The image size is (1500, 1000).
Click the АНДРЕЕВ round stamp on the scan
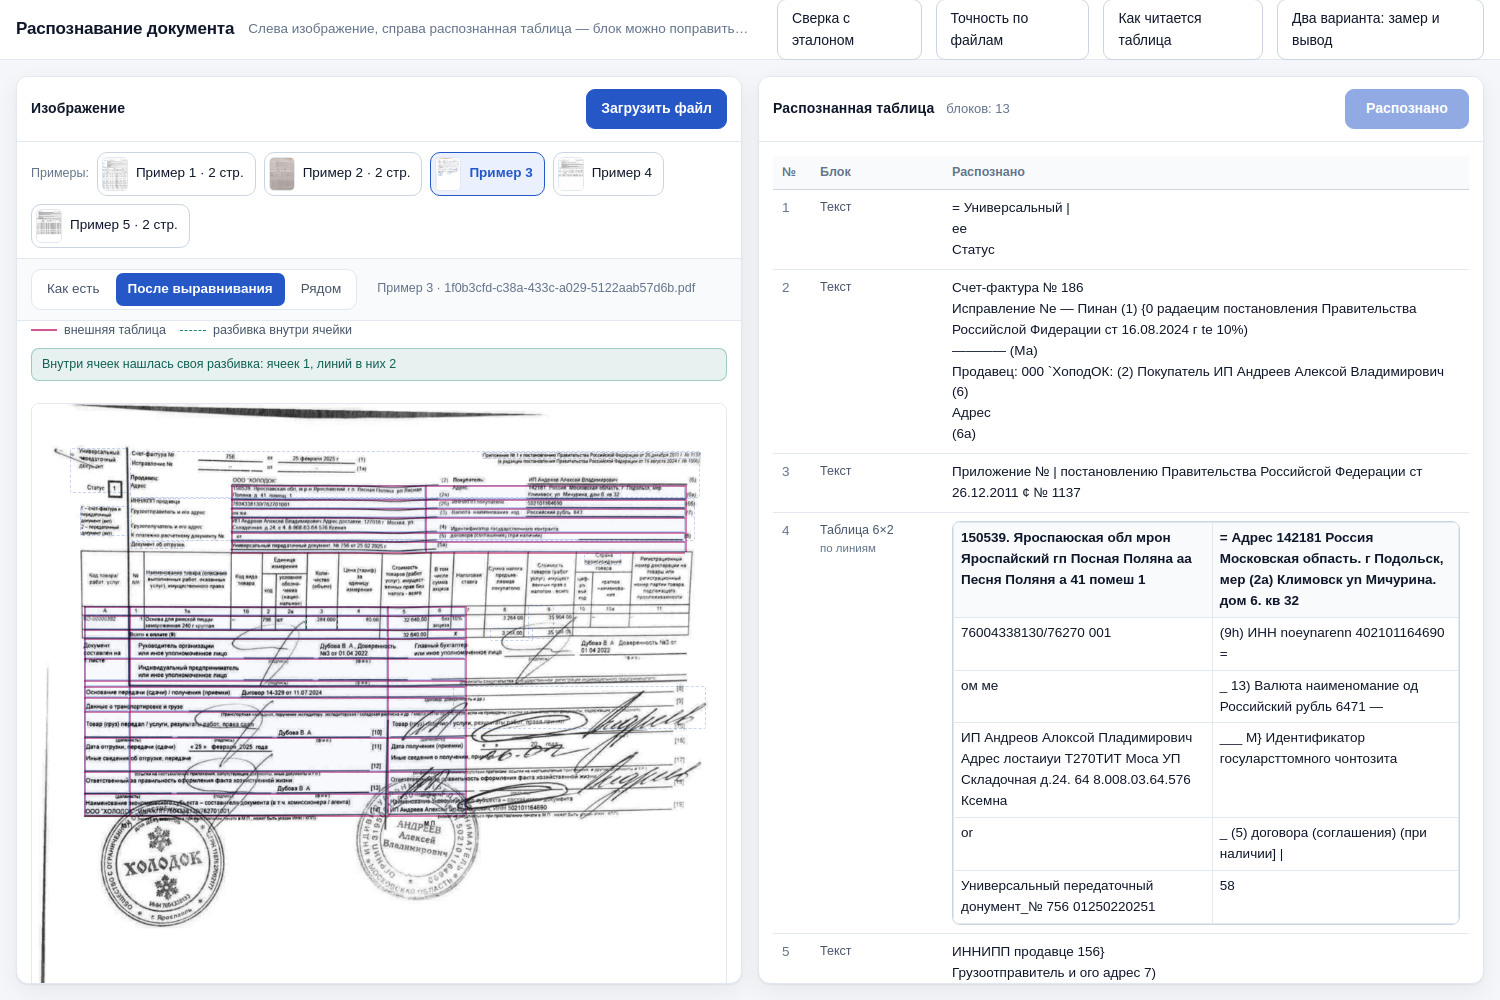417,840
